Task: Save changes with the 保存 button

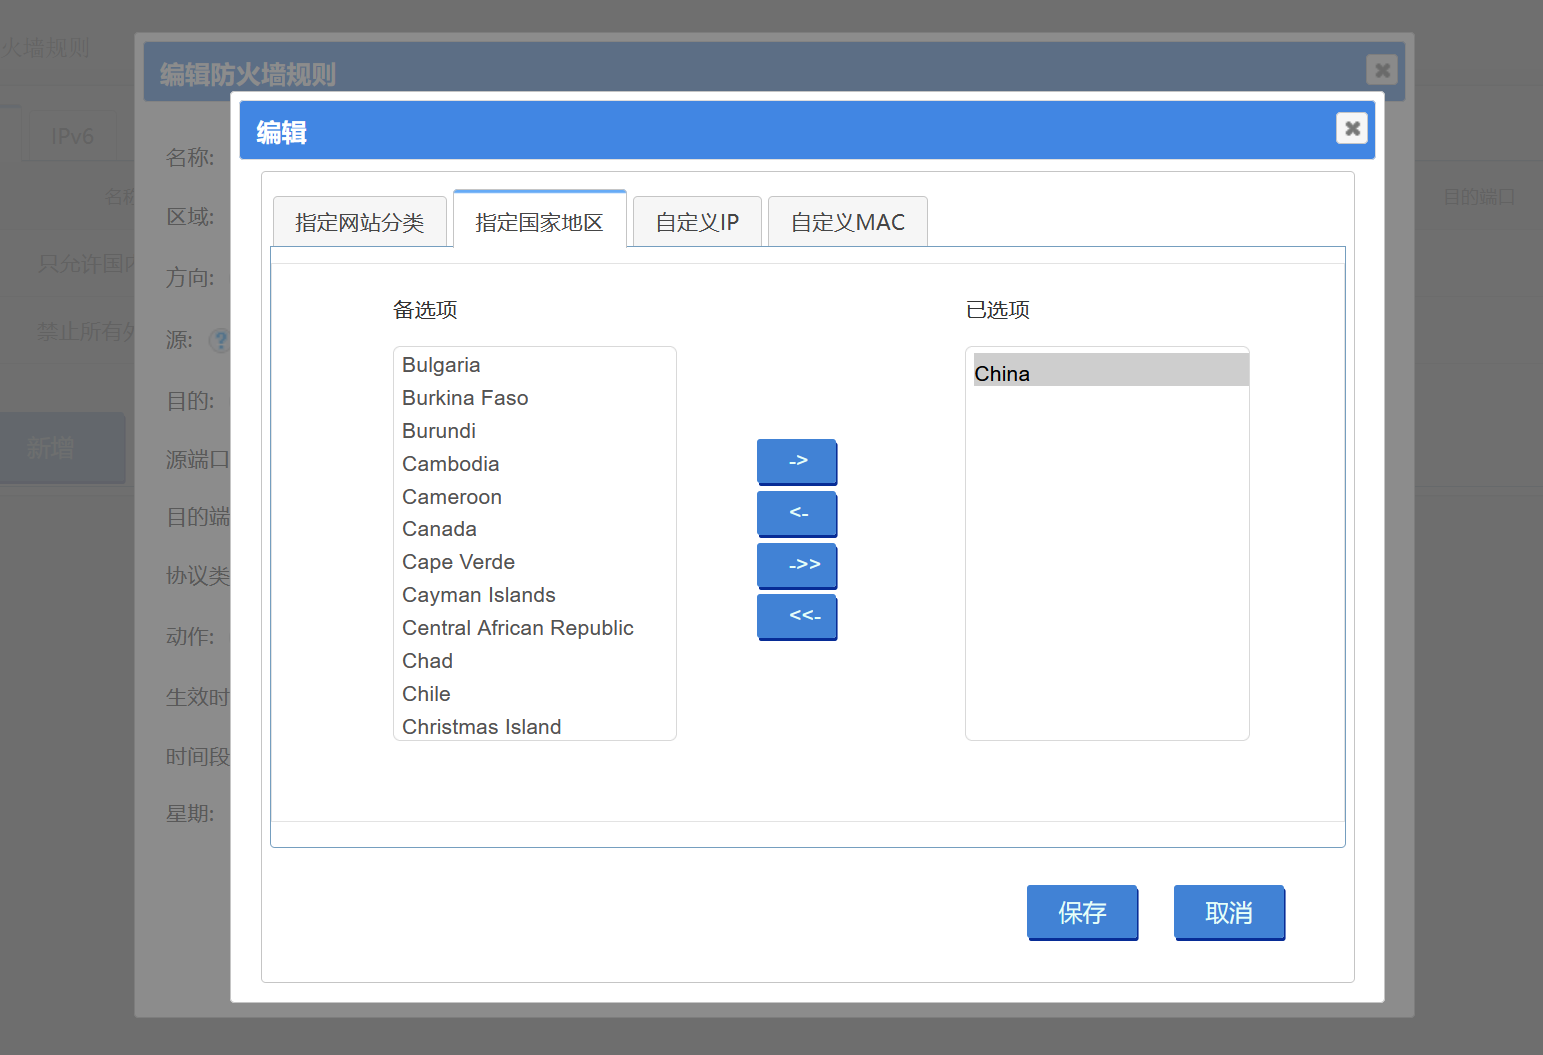Action: click(1082, 912)
